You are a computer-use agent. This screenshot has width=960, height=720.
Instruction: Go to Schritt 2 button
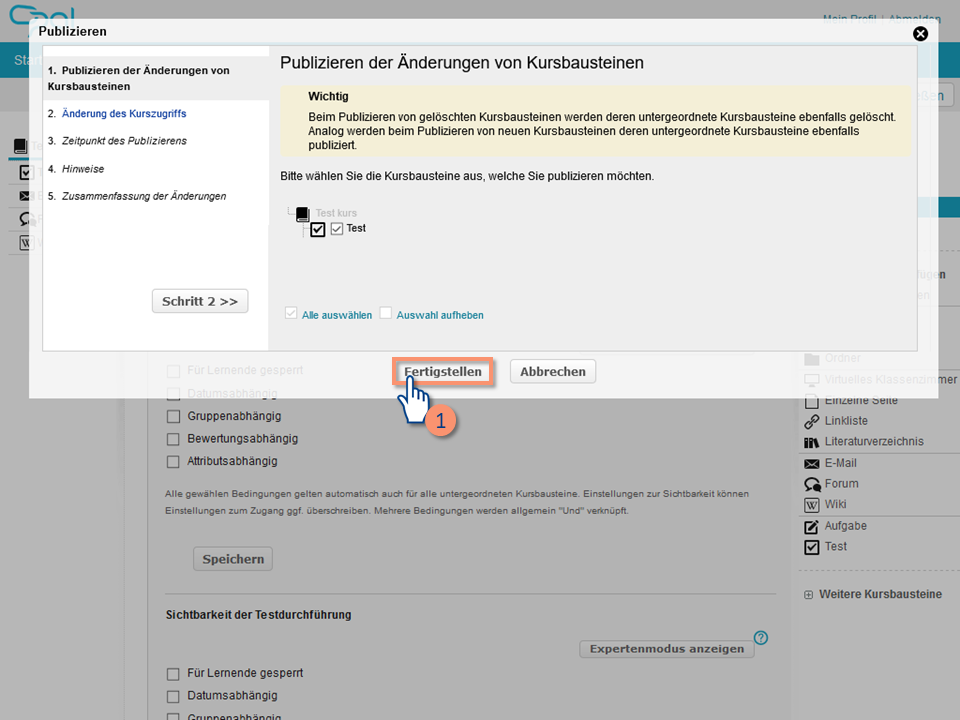tap(200, 301)
